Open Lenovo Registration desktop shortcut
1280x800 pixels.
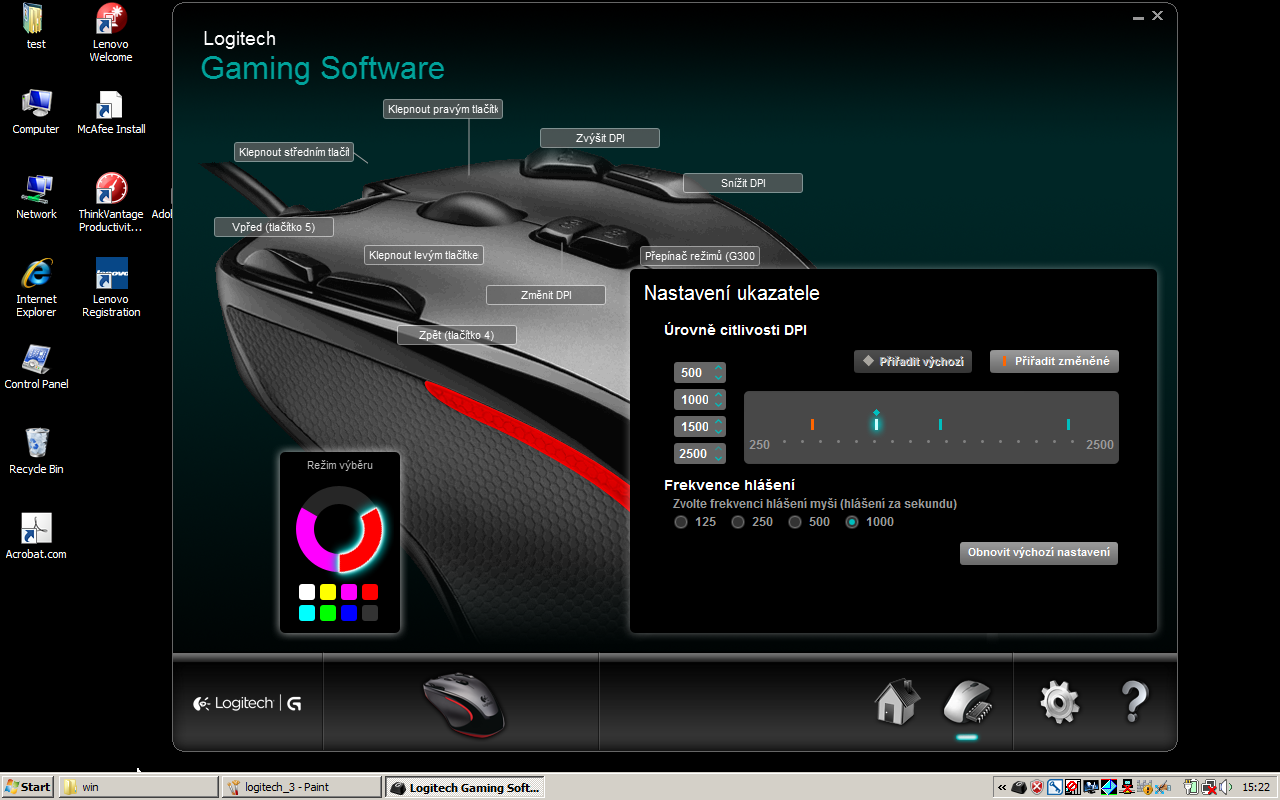111,288
